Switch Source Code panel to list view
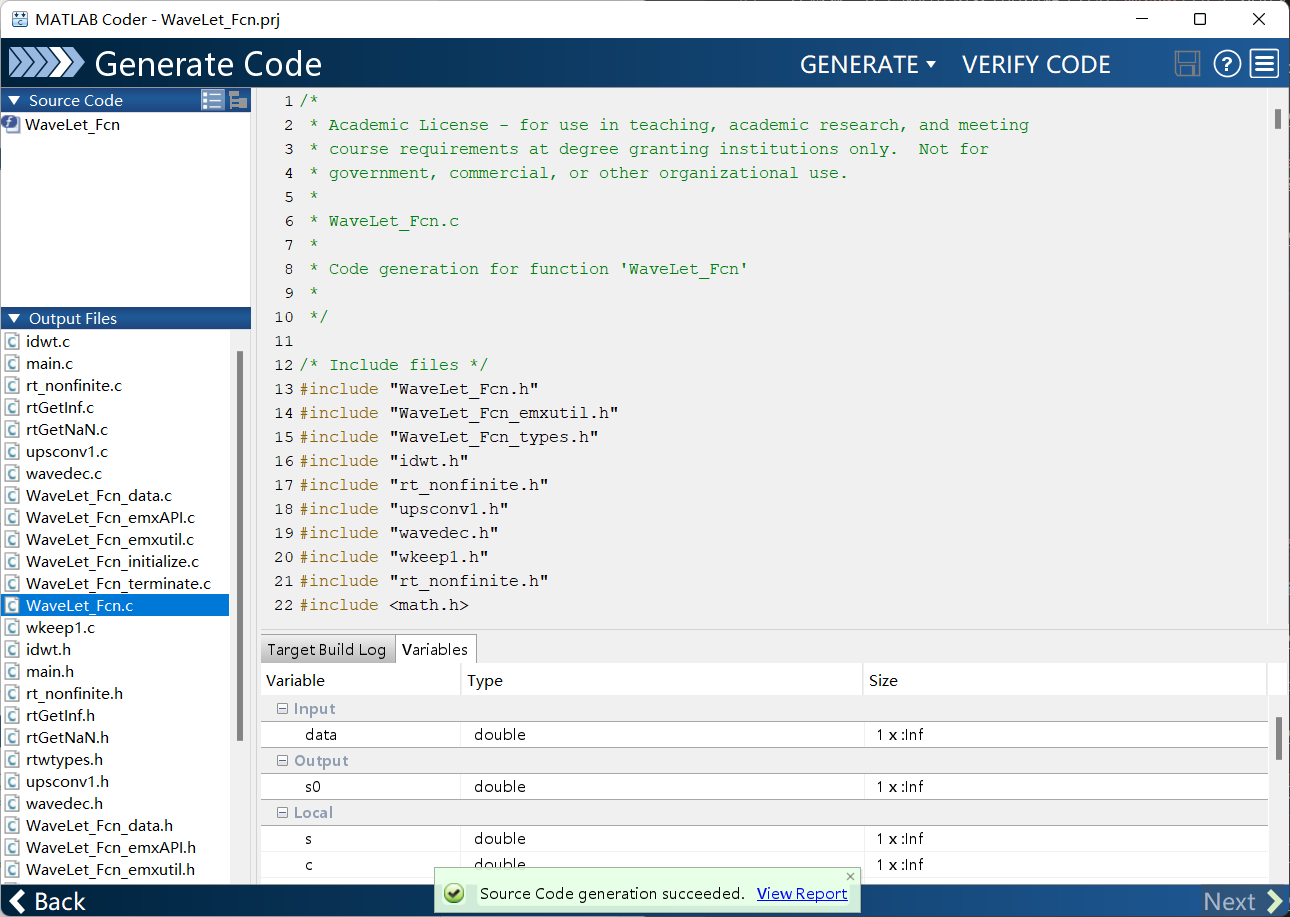Viewport: 1290px width, 917px height. pyautogui.click(x=212, y=100)
